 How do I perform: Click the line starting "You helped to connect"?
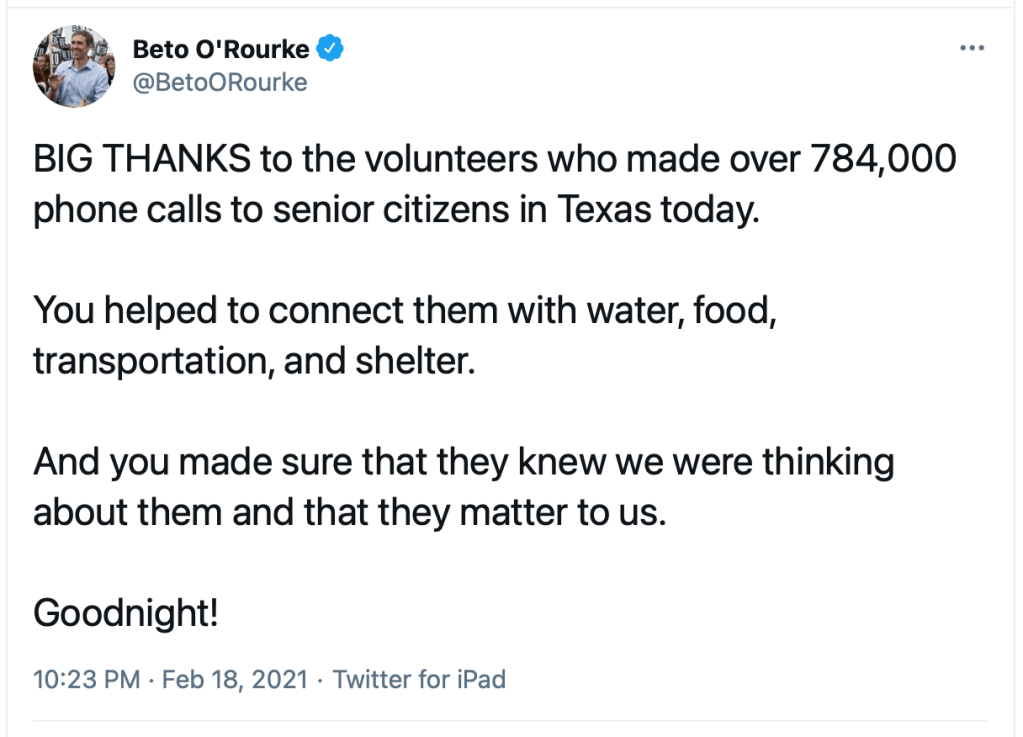click(405, 310)
